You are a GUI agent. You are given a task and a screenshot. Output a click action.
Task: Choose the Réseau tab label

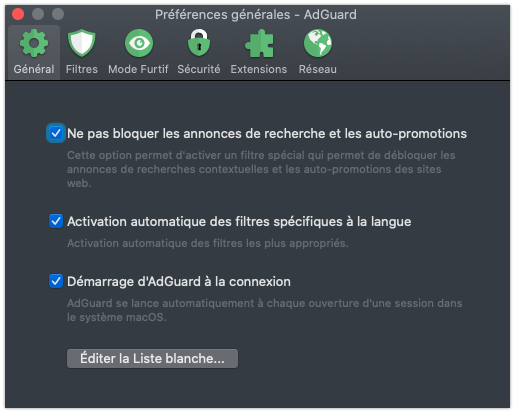click(x=318, y=69)
